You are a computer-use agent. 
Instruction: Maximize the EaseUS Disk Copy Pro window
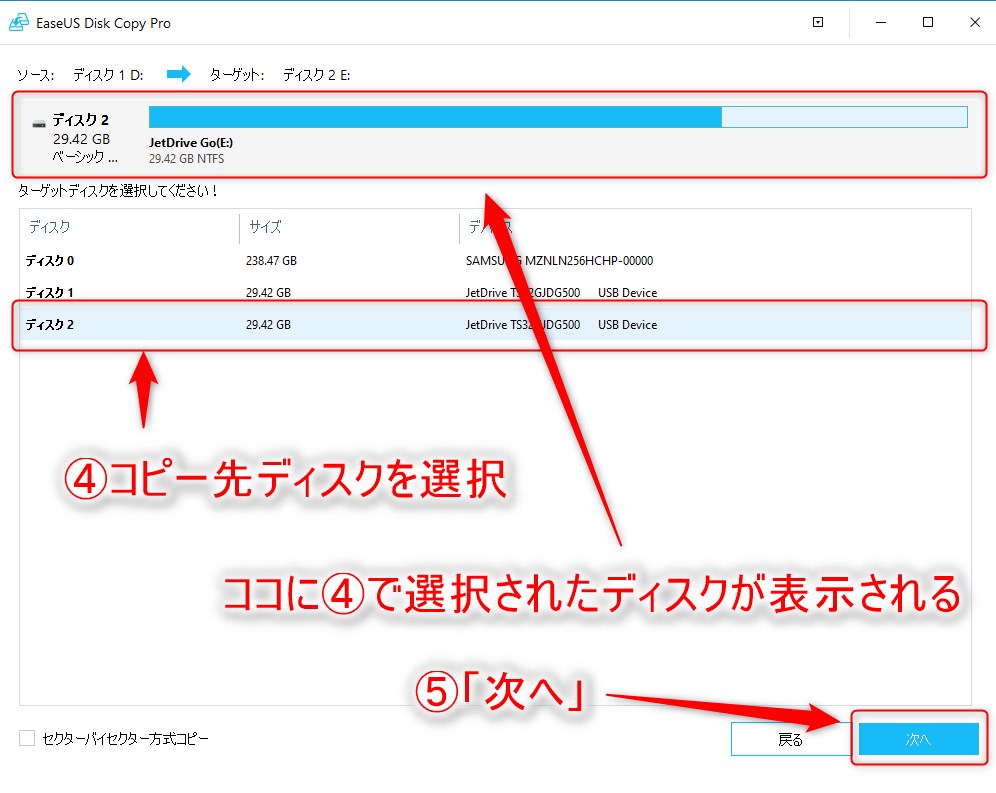928,22
